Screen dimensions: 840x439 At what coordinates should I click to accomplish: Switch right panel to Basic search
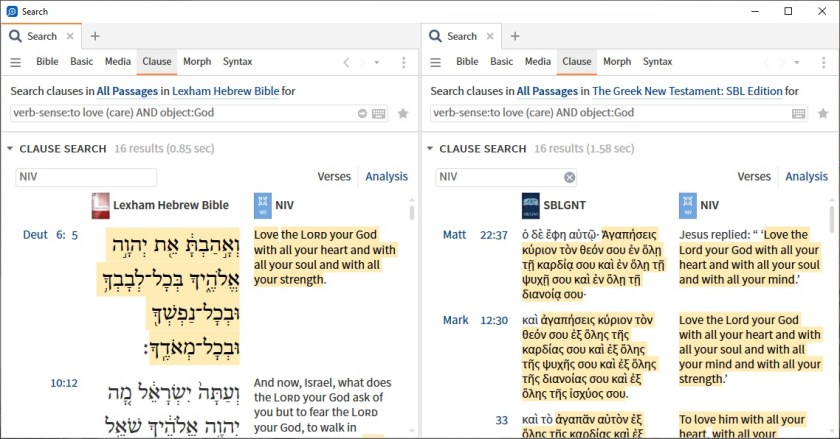[x=501, y=62]
